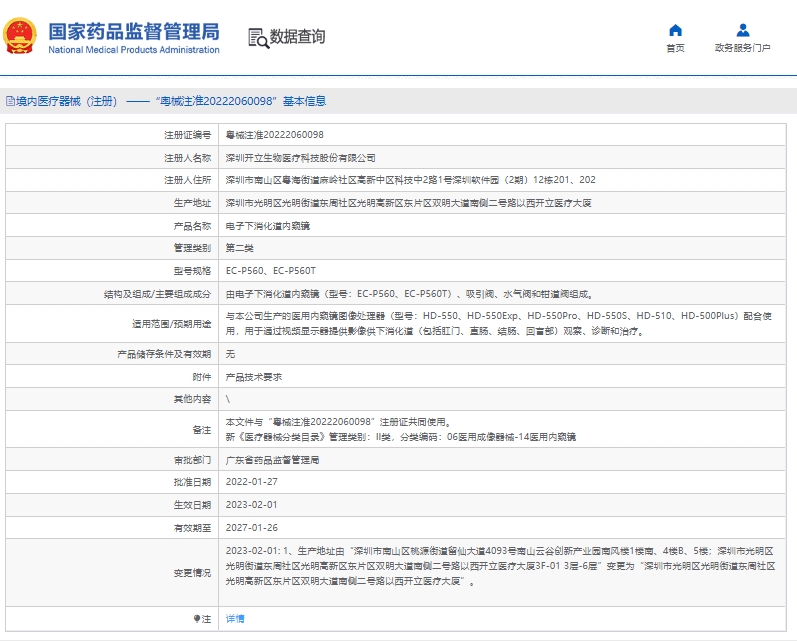This screenshot has height=641, width=797.
Task: Click the 变更情况 change description text
Action: tap(500, 566)
